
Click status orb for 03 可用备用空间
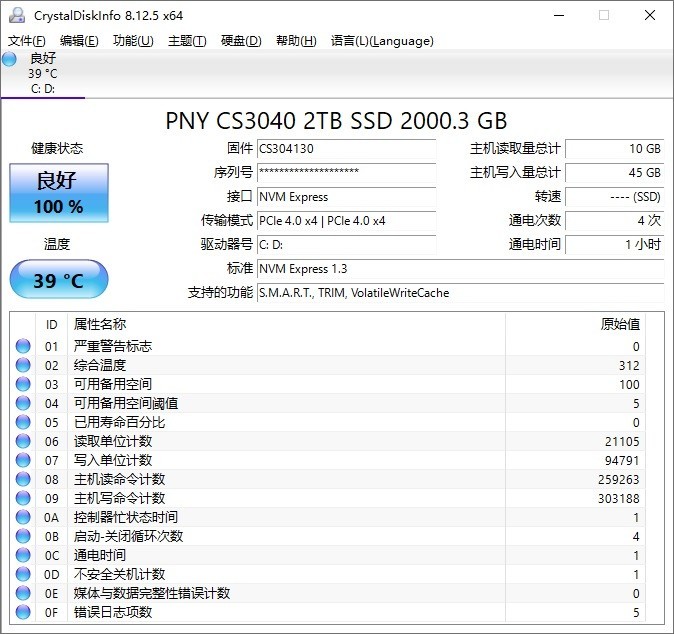(23, 384)
